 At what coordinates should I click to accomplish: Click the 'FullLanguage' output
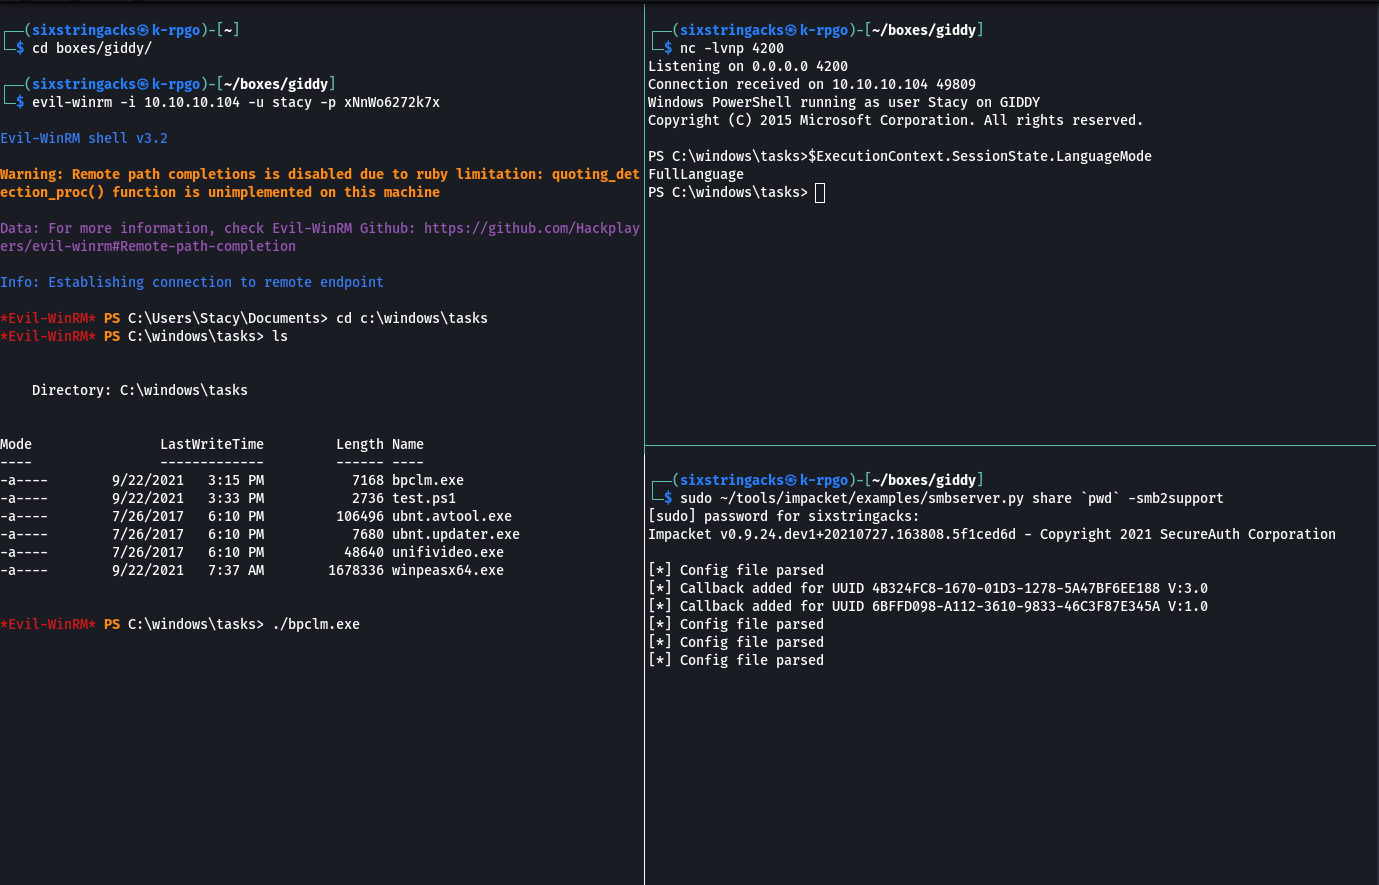coord(696,174)
